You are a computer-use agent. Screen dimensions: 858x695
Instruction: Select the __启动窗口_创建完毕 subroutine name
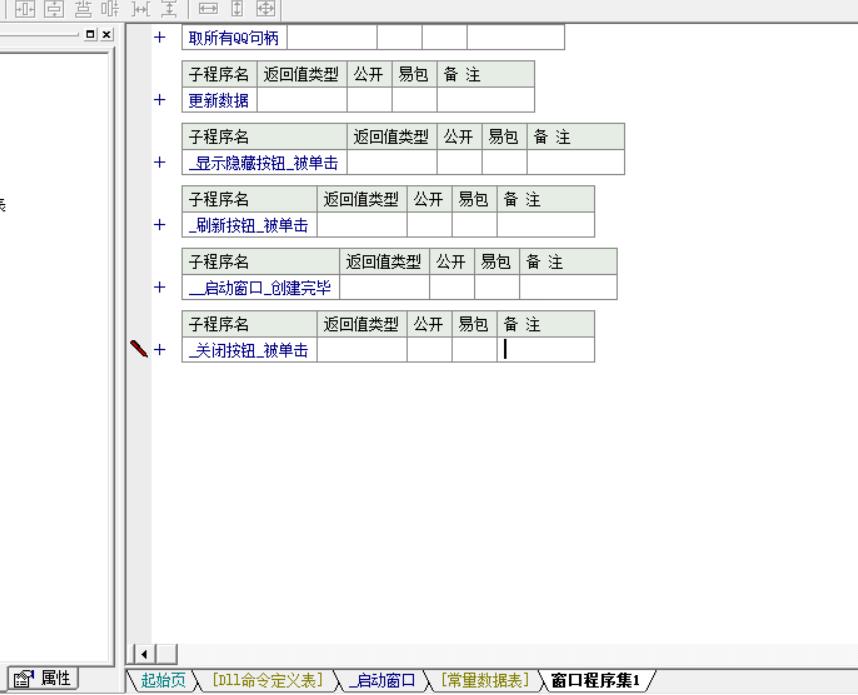click(x=260, y=287)
